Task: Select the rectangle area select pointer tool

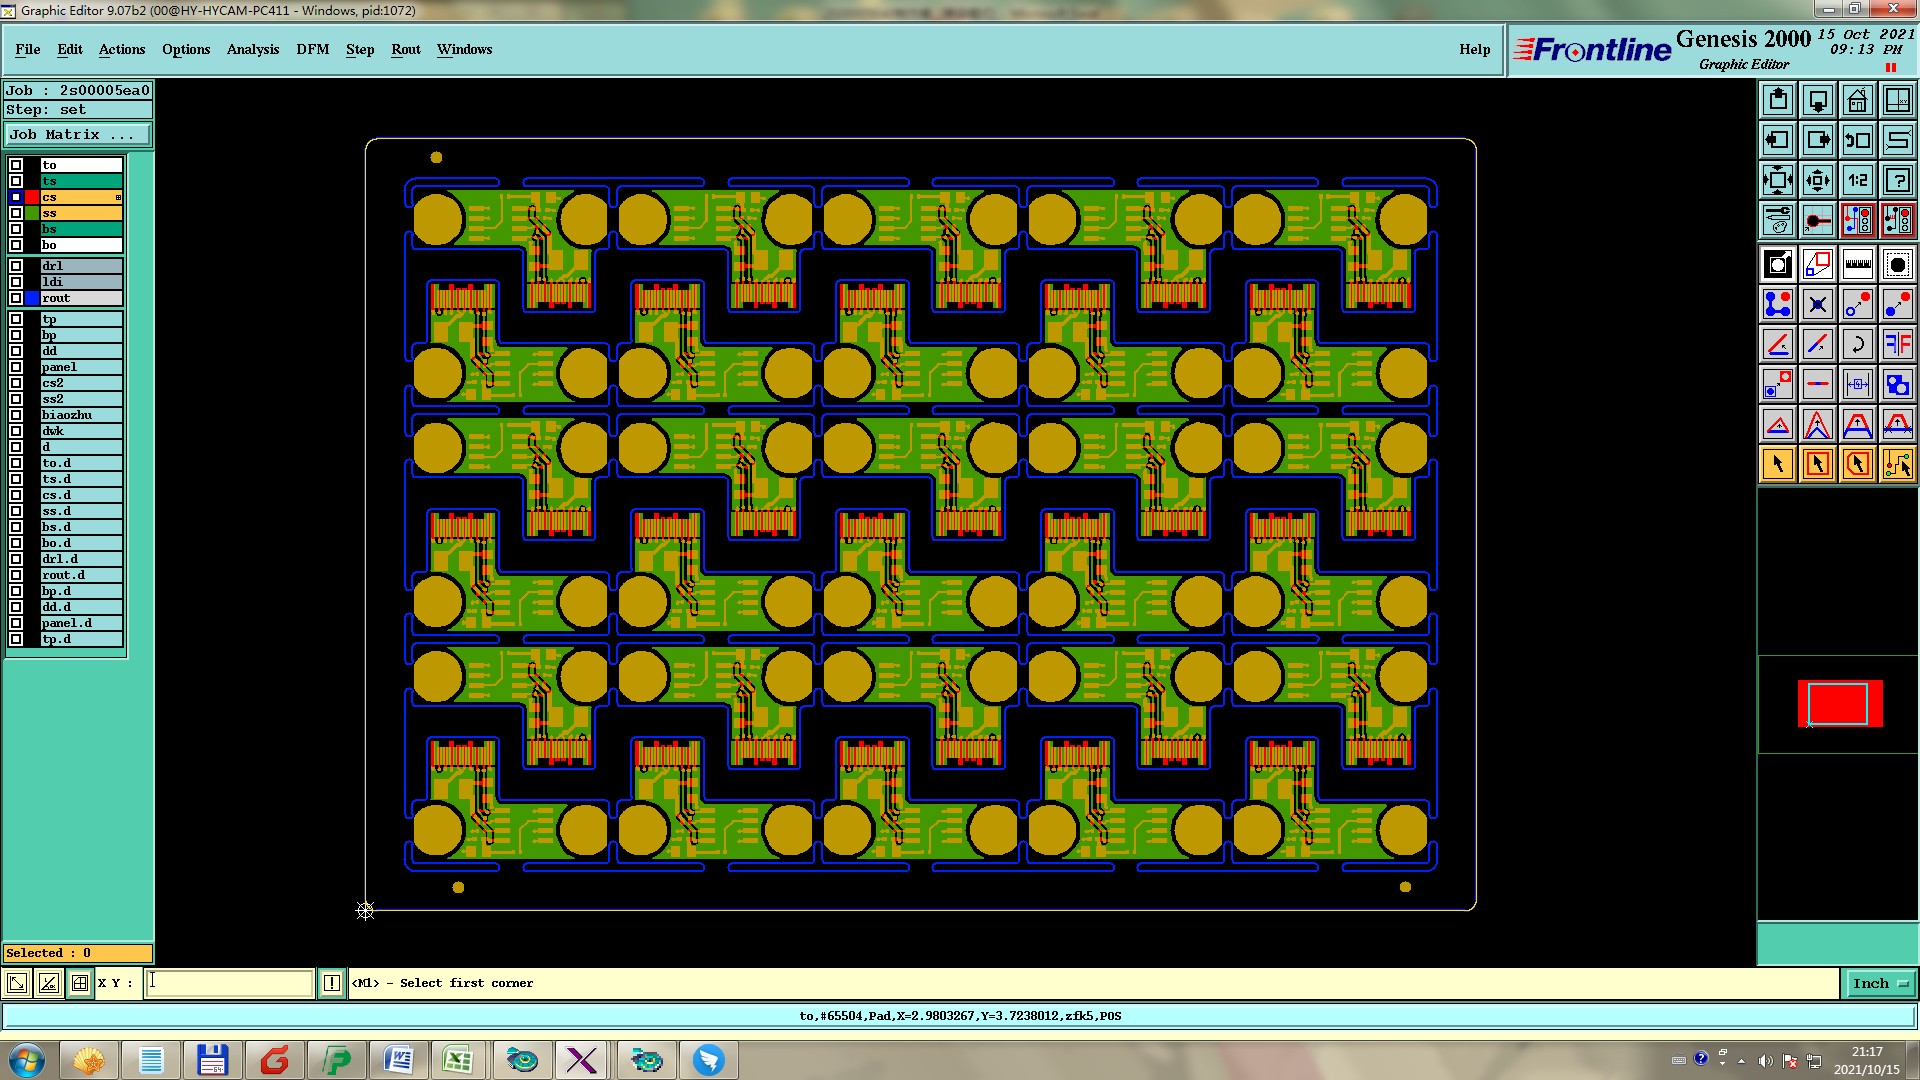Action: pos(1818,464)
